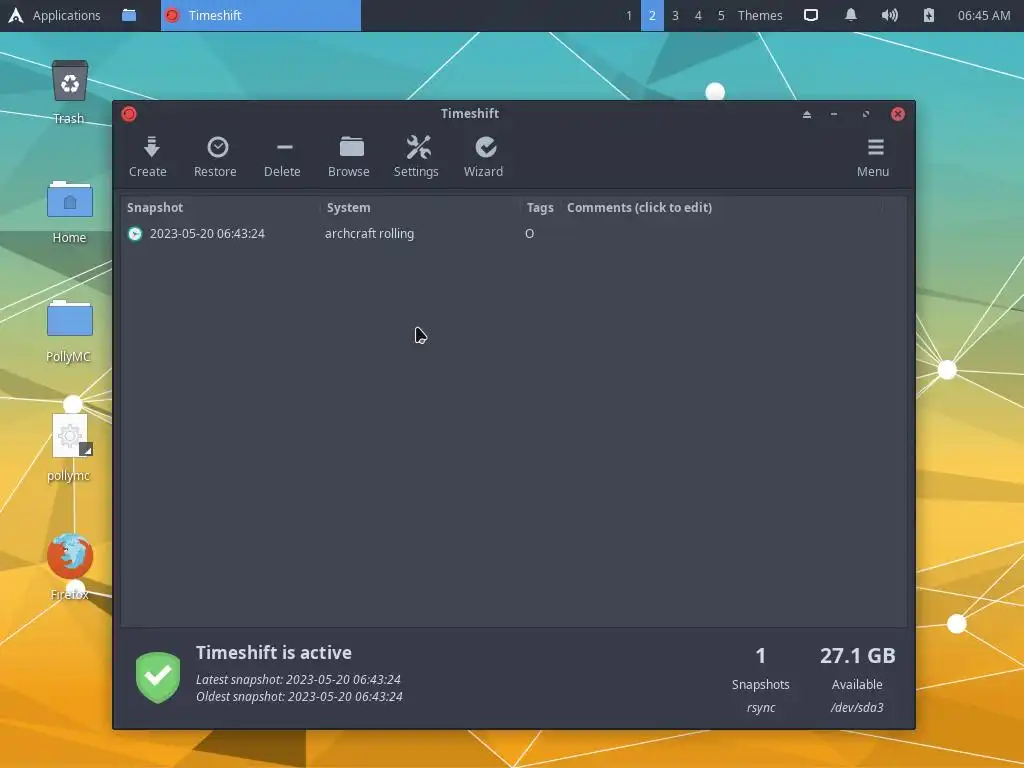Open the notifications bell
The image size is (1024, 768).
click(x=851, y=15)
